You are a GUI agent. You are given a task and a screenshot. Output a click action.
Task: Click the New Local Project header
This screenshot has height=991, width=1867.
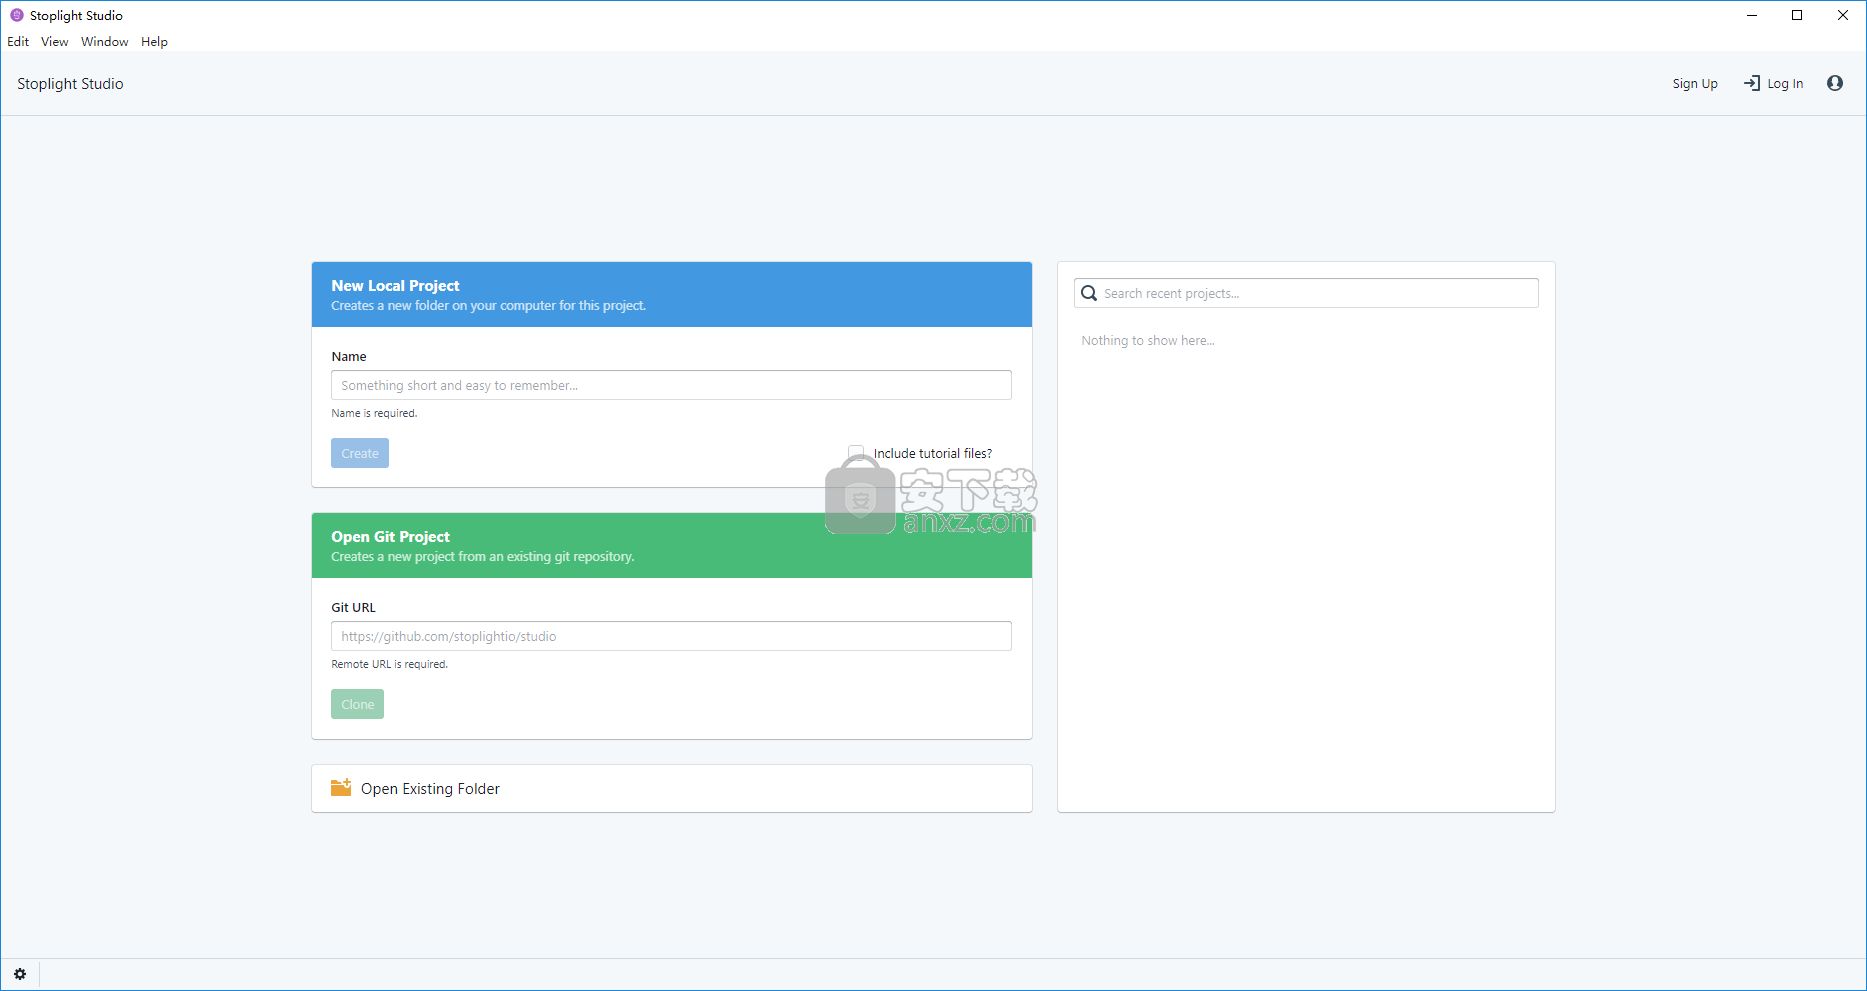pos(672,295)
